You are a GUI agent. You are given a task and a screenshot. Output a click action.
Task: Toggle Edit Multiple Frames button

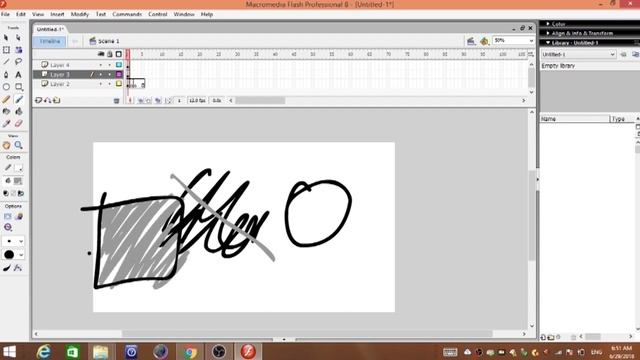(x=158, y=100)
